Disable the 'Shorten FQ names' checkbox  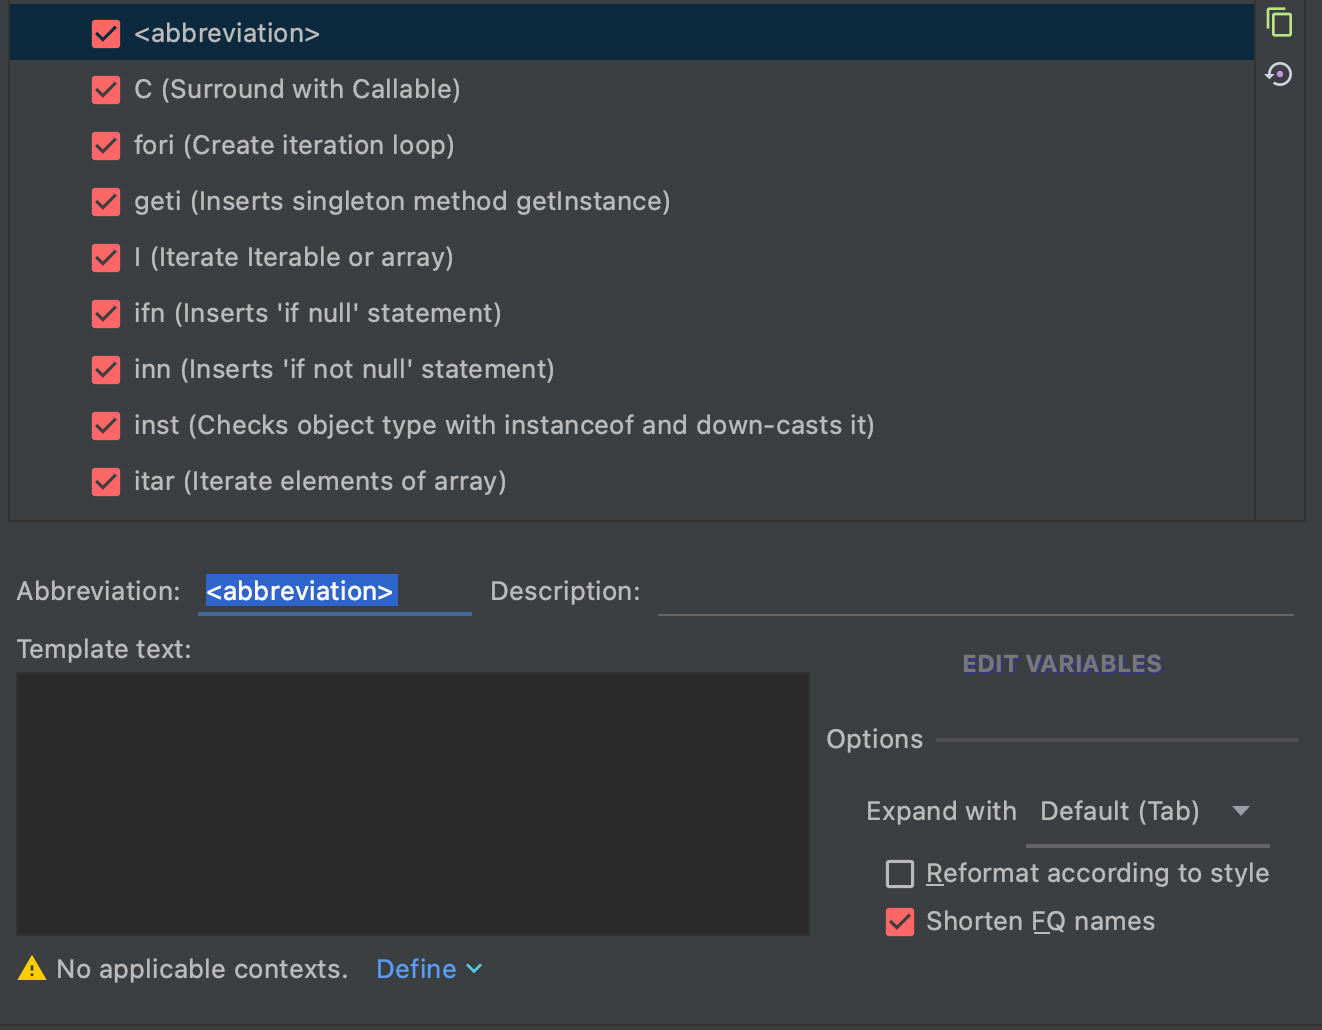pos(899,921)
